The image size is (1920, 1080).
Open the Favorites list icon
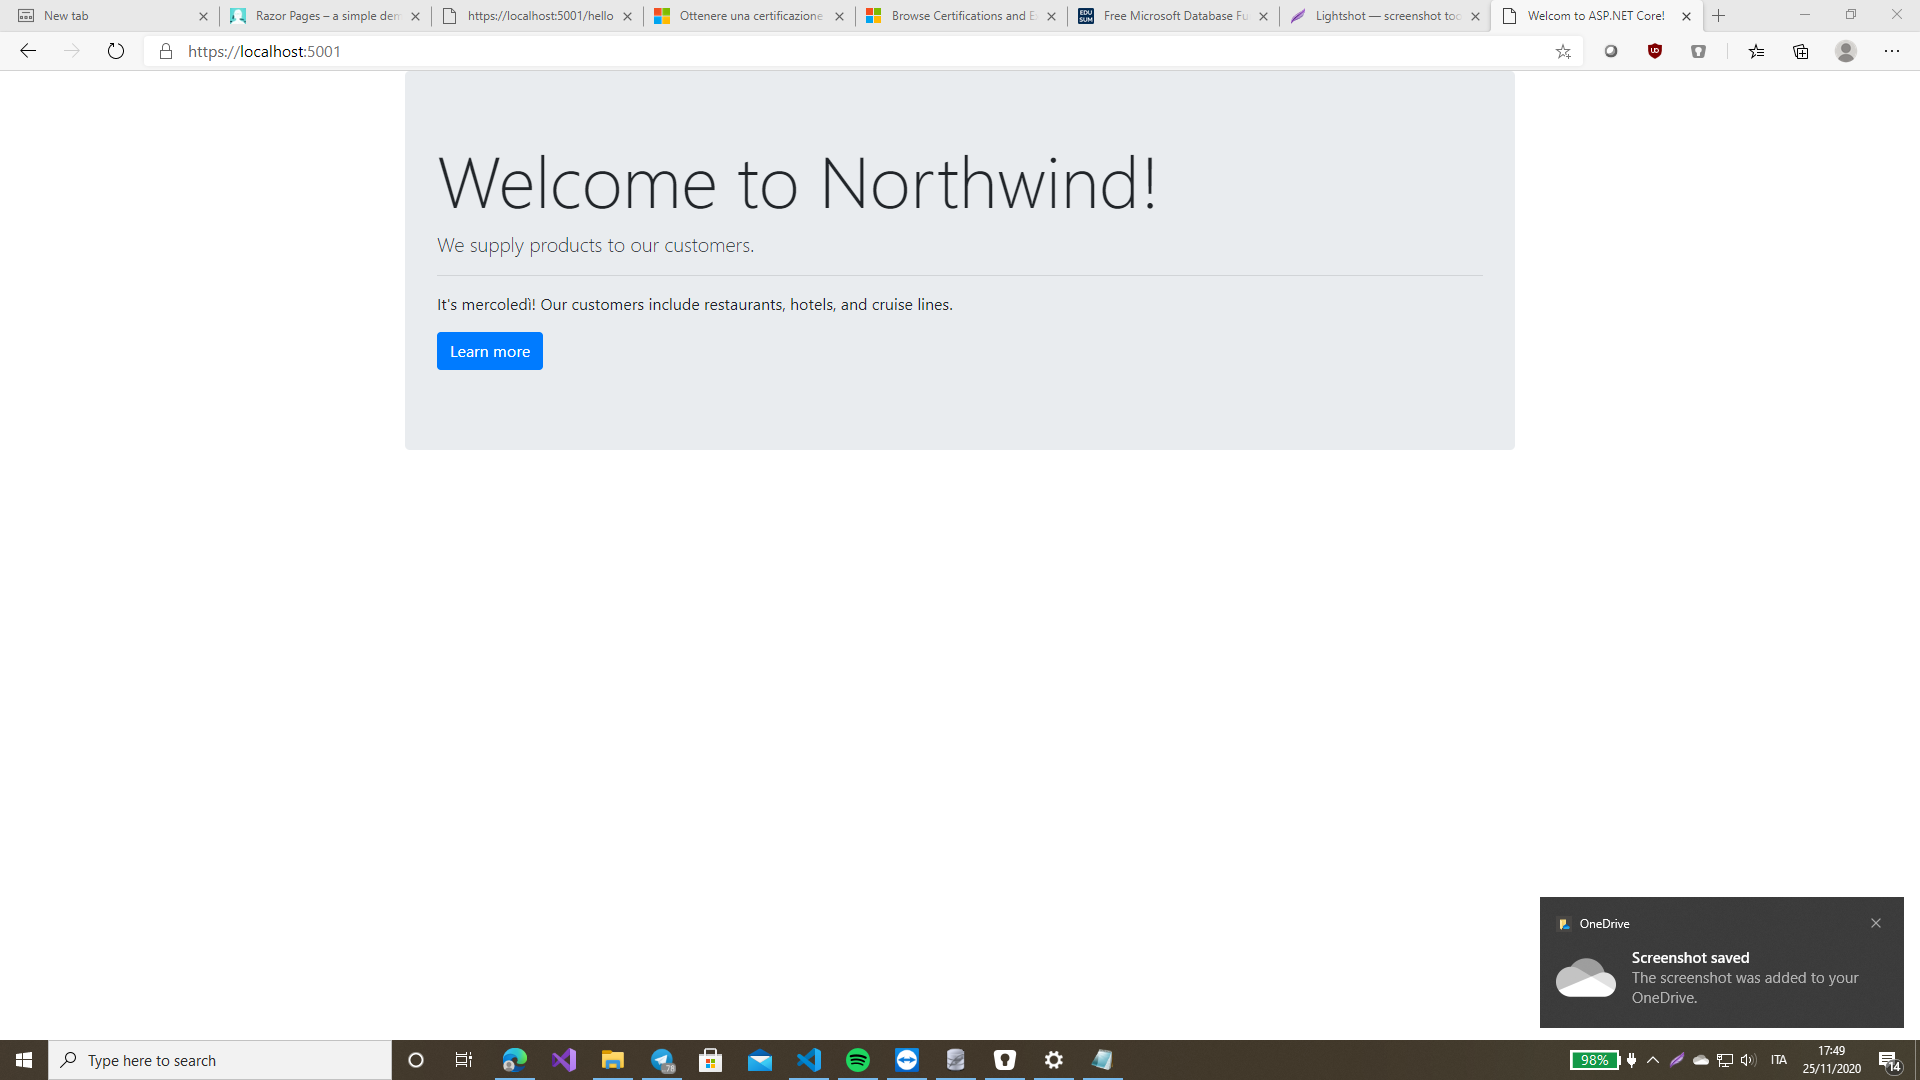pos(1756,51)
